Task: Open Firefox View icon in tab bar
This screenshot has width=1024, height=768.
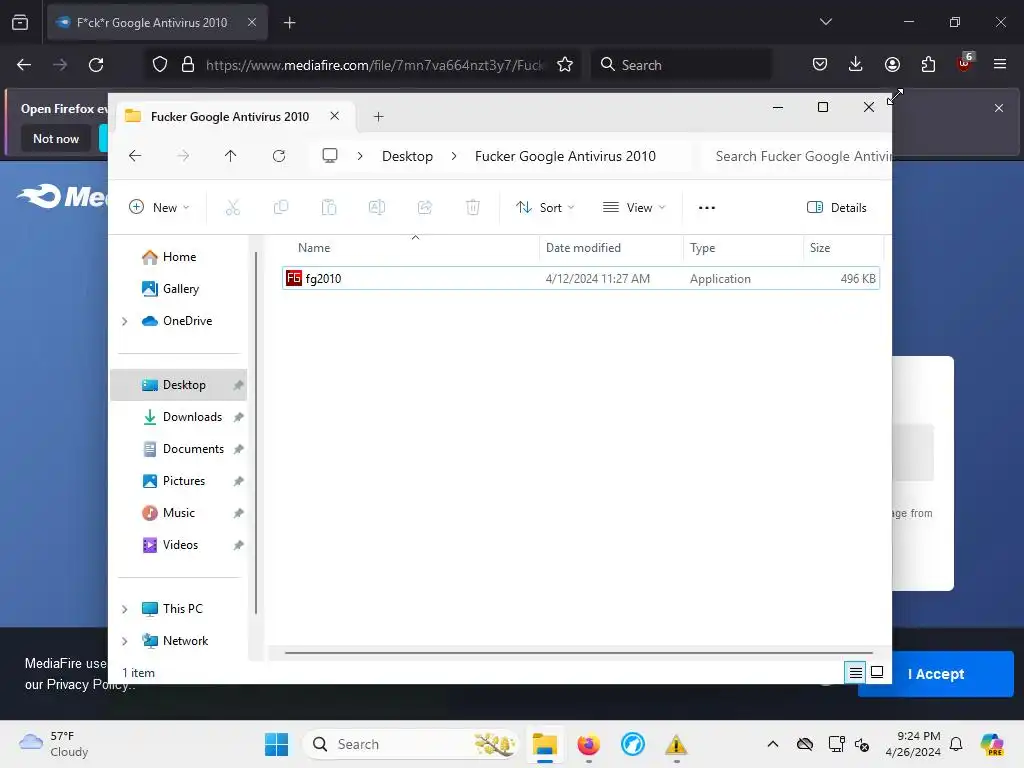Action: point(20,23)
